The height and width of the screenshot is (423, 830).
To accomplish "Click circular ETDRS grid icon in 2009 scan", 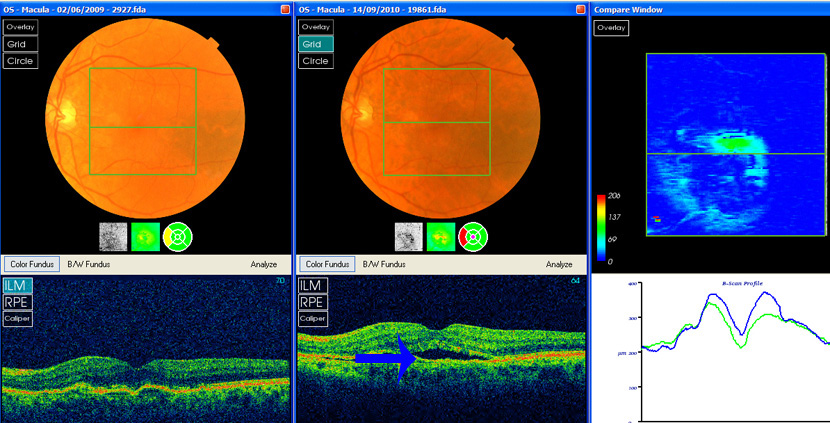I will (x=178, y=236).
